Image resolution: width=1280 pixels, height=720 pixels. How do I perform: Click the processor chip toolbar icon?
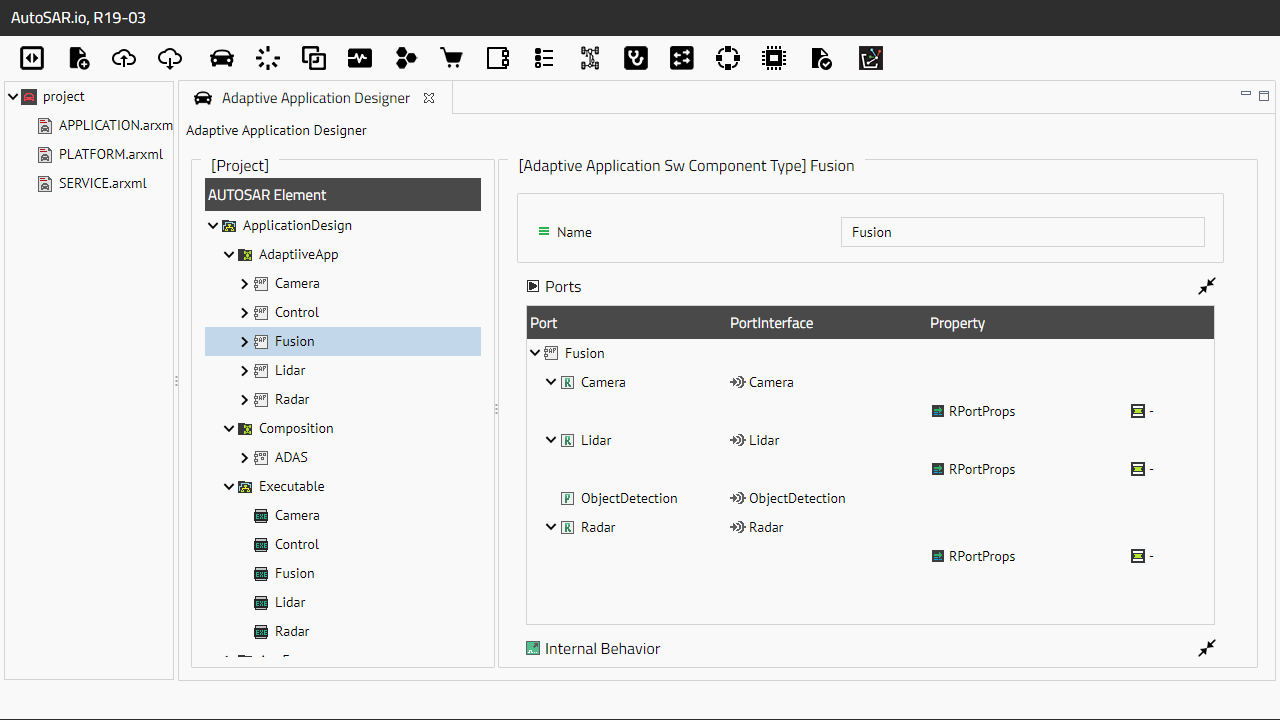click(x=774, y=58)
